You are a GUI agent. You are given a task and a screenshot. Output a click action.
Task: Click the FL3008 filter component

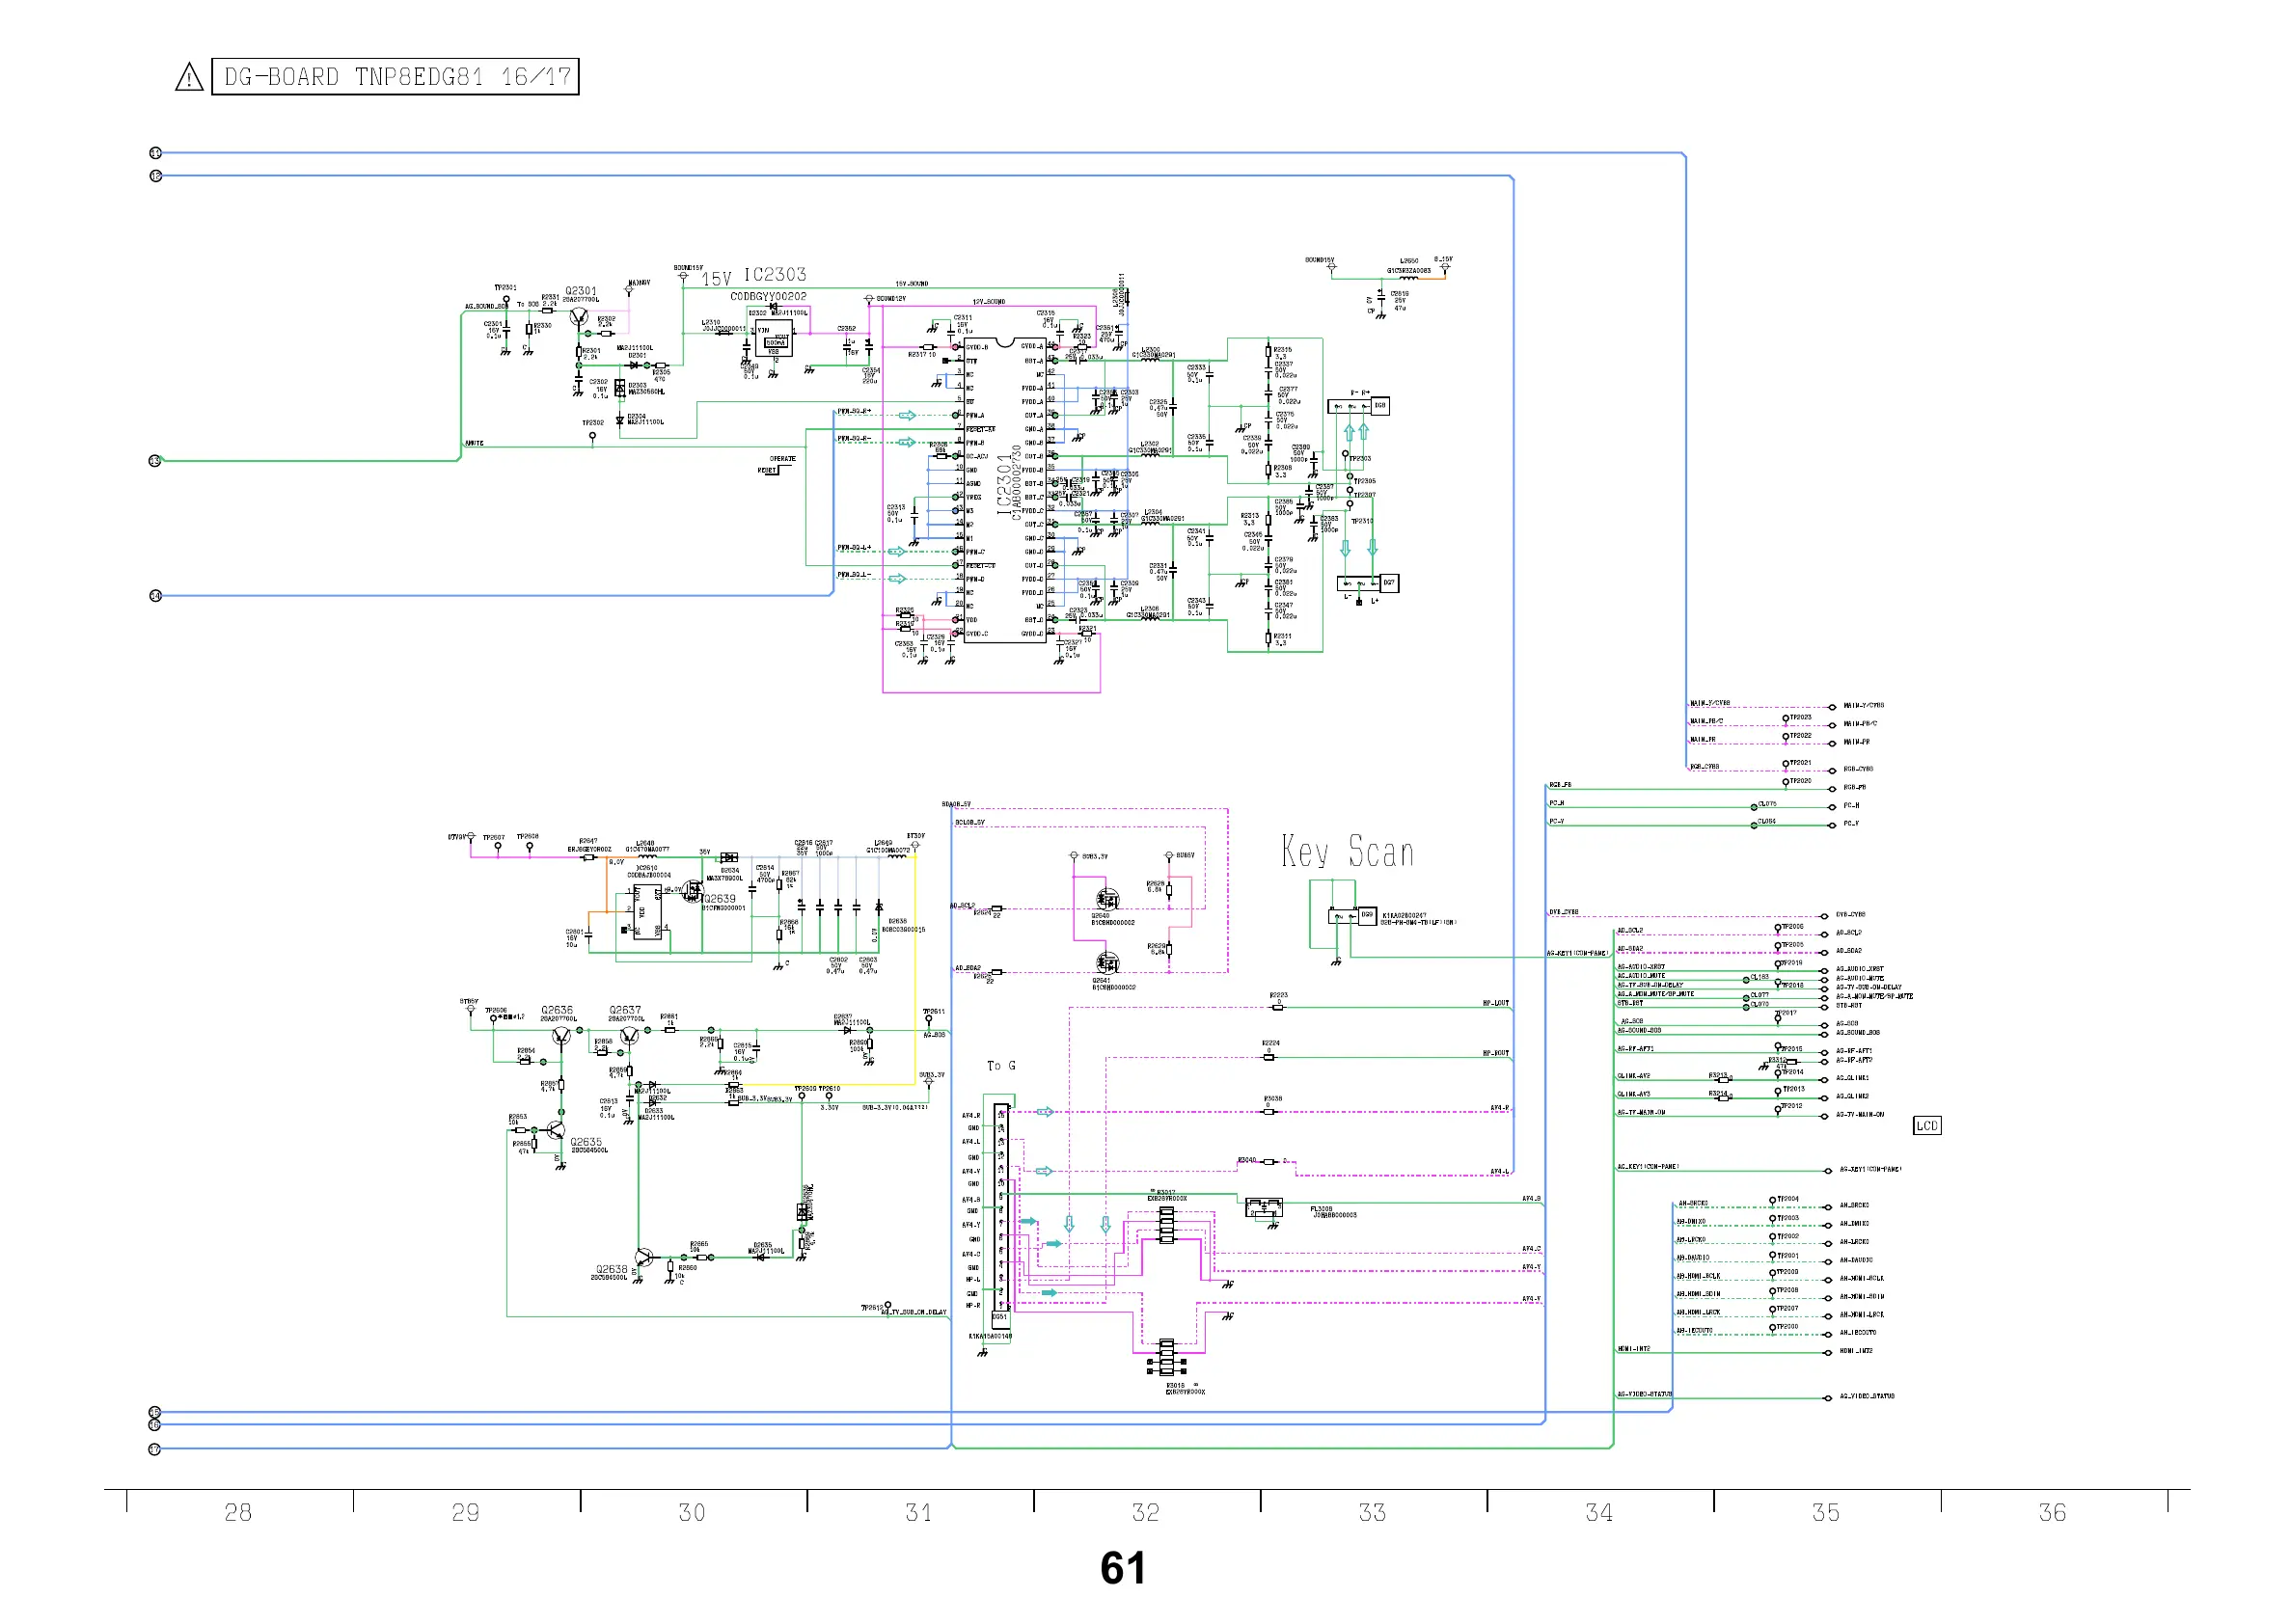coord(1264,1208)
